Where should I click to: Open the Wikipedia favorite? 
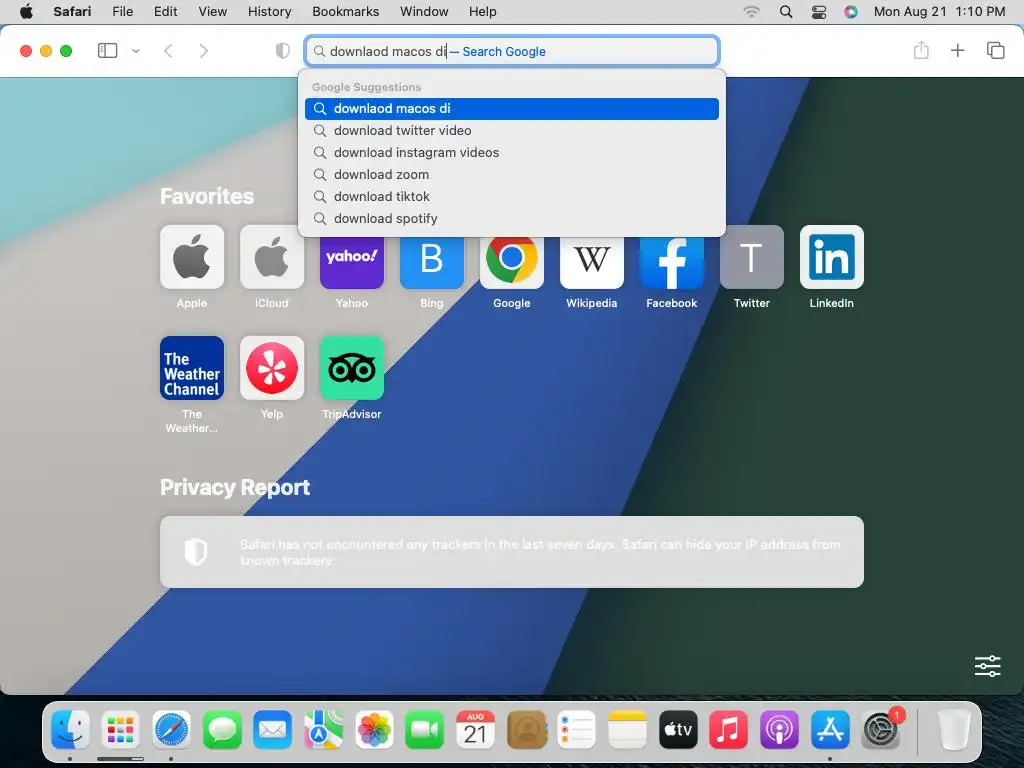click(592, 262)
